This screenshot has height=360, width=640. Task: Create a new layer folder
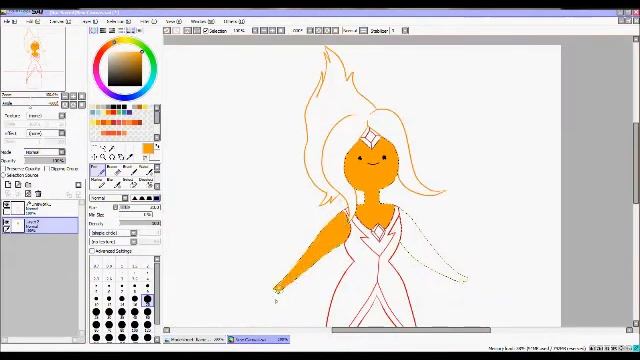tap(28, 184)
